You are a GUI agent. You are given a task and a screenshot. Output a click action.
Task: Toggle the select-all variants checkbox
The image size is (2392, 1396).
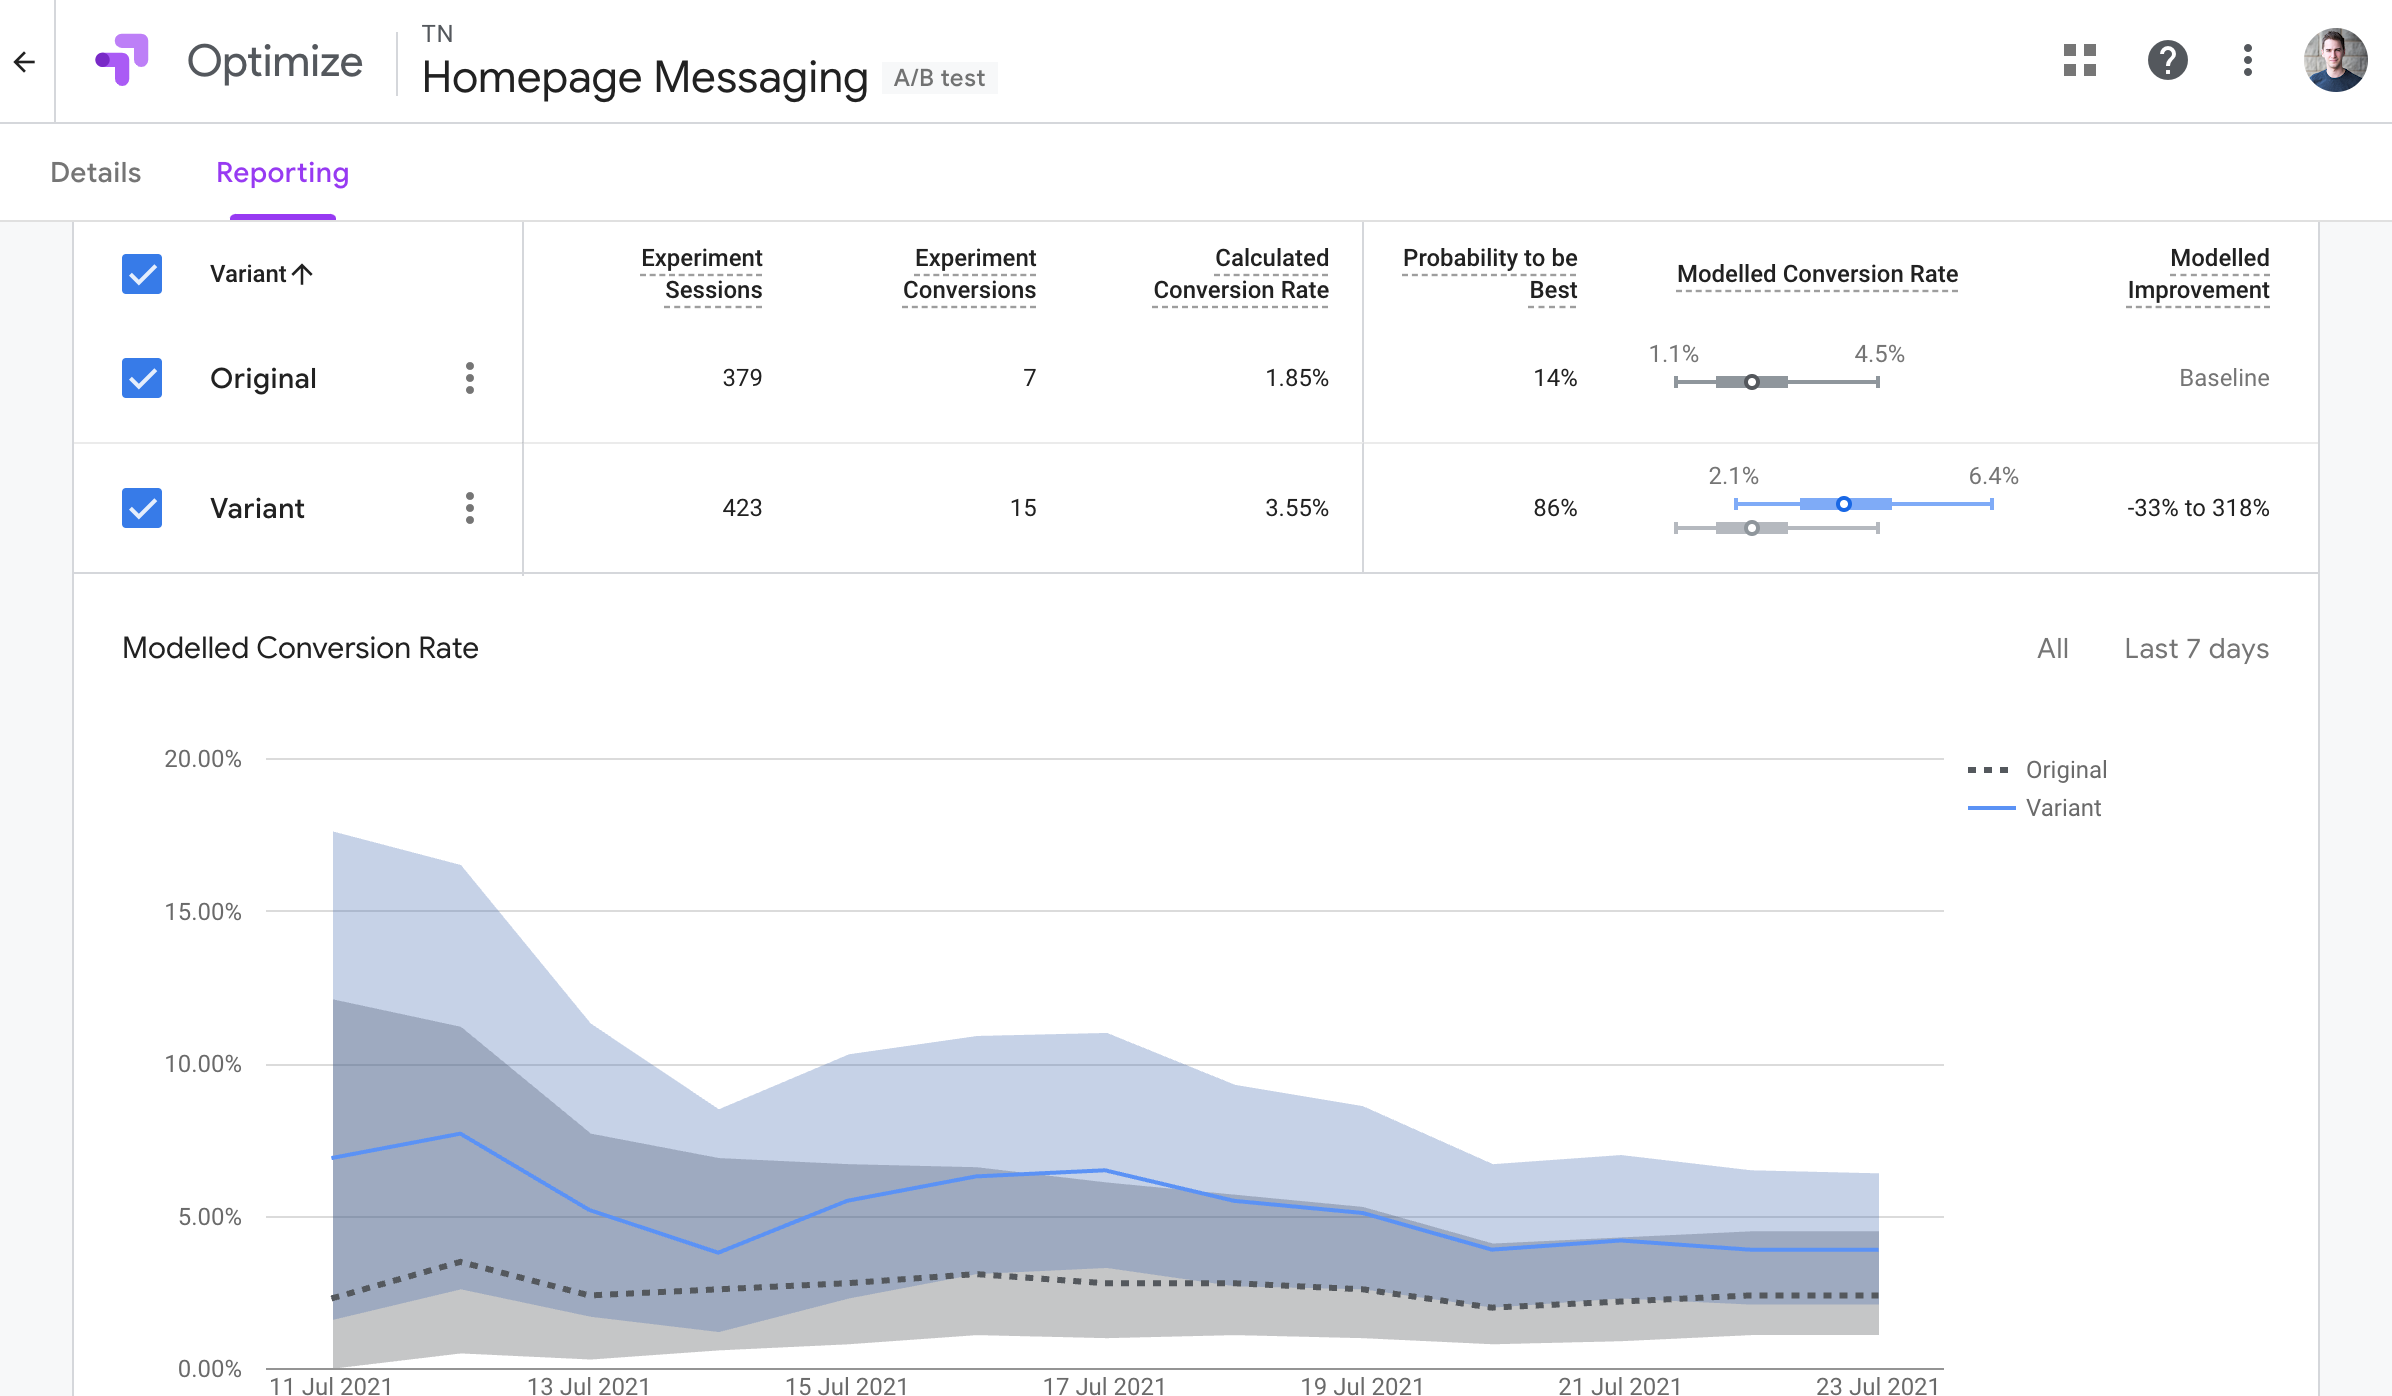(142, 274)
